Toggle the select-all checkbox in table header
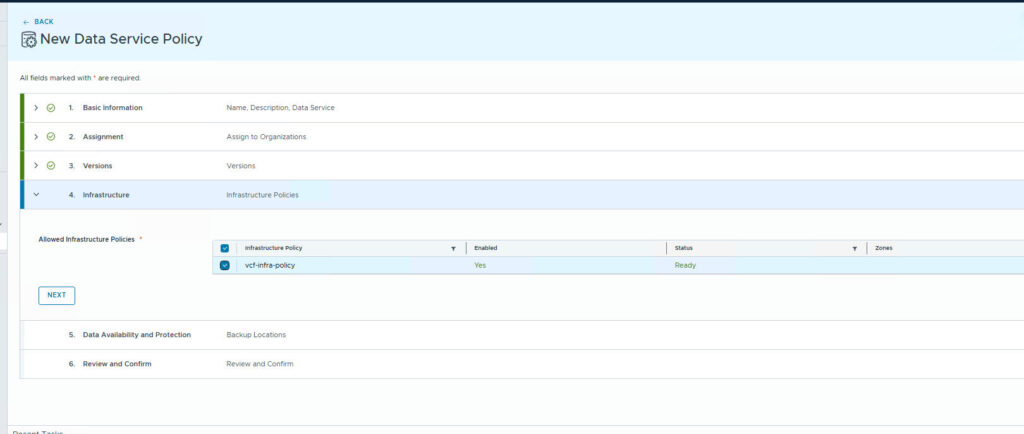This screenshot has width=1024, height=434. (x=225, y=248)
